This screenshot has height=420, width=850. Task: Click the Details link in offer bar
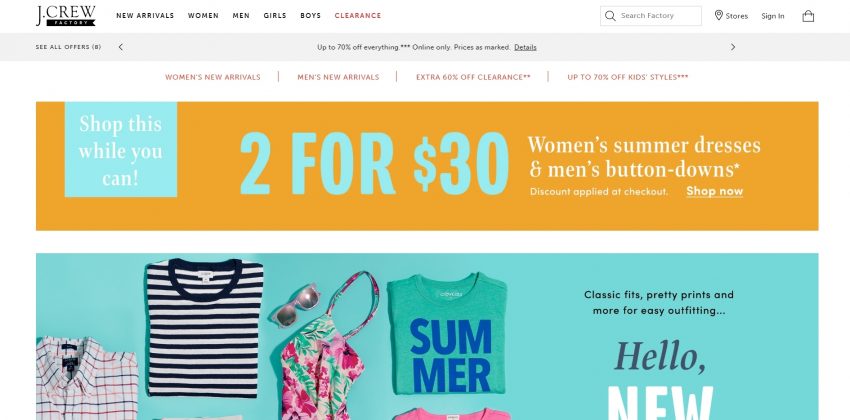point(525,47)
